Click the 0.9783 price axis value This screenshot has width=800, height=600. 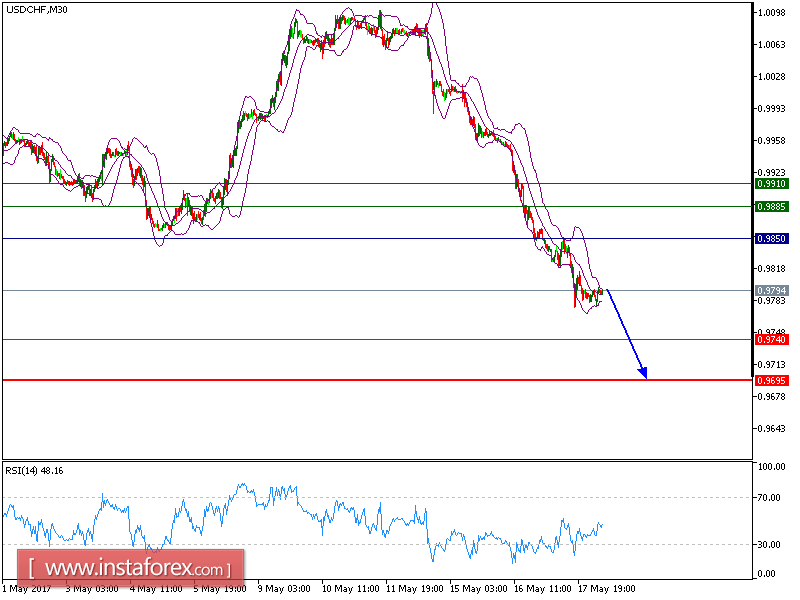[x=771, y=301]
